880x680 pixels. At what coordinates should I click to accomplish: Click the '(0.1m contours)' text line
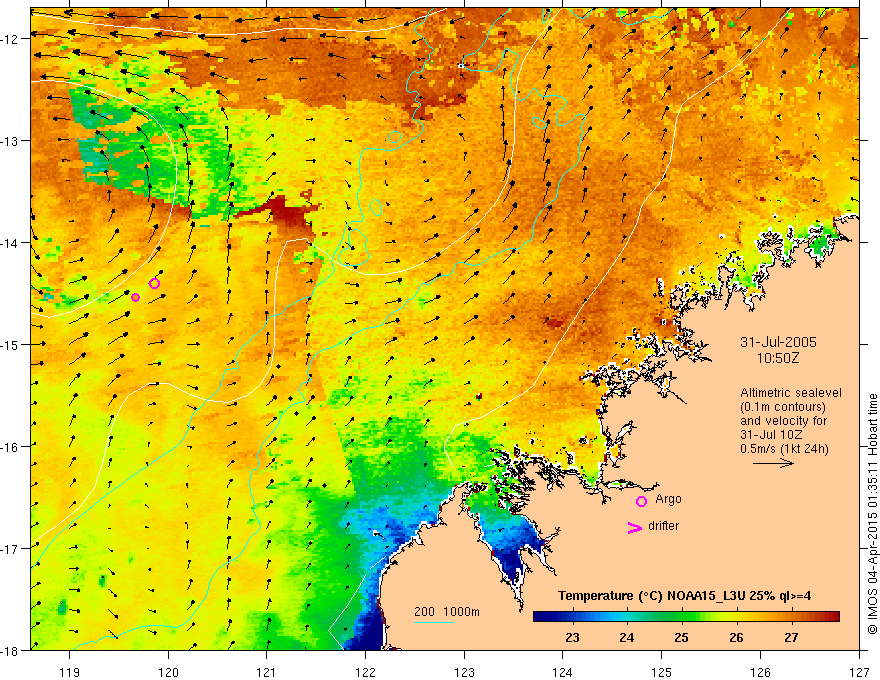coord(783,407)
